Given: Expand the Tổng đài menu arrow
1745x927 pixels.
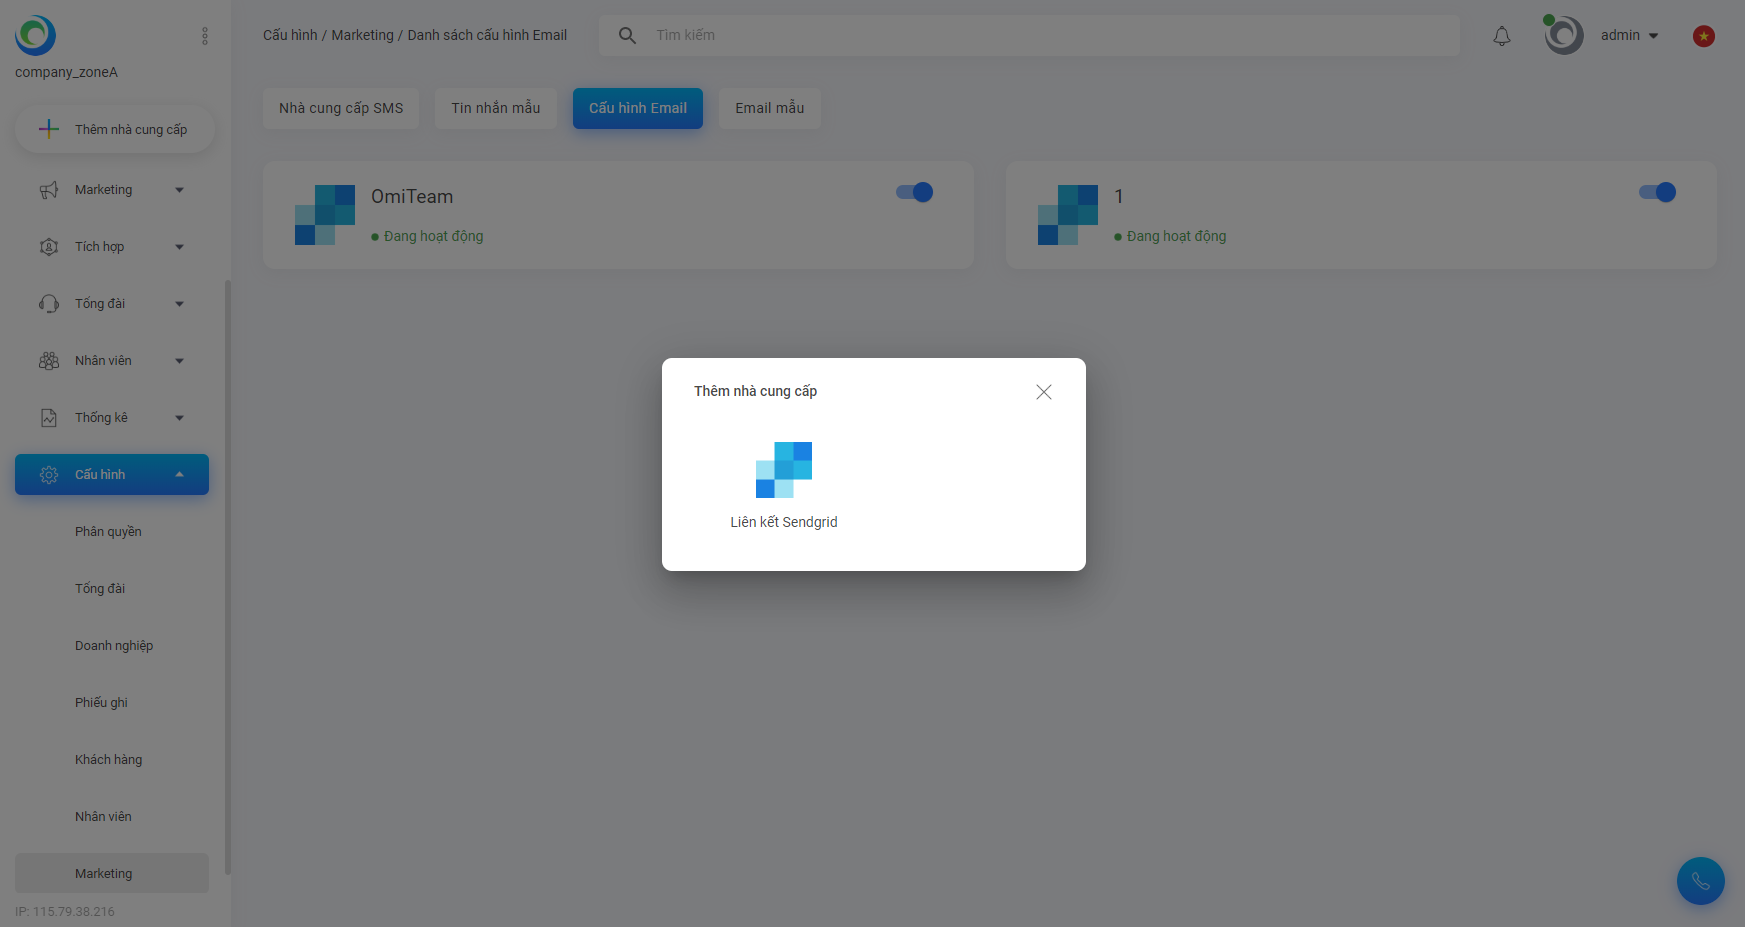Looking at the screenshot, I should 180,304.
